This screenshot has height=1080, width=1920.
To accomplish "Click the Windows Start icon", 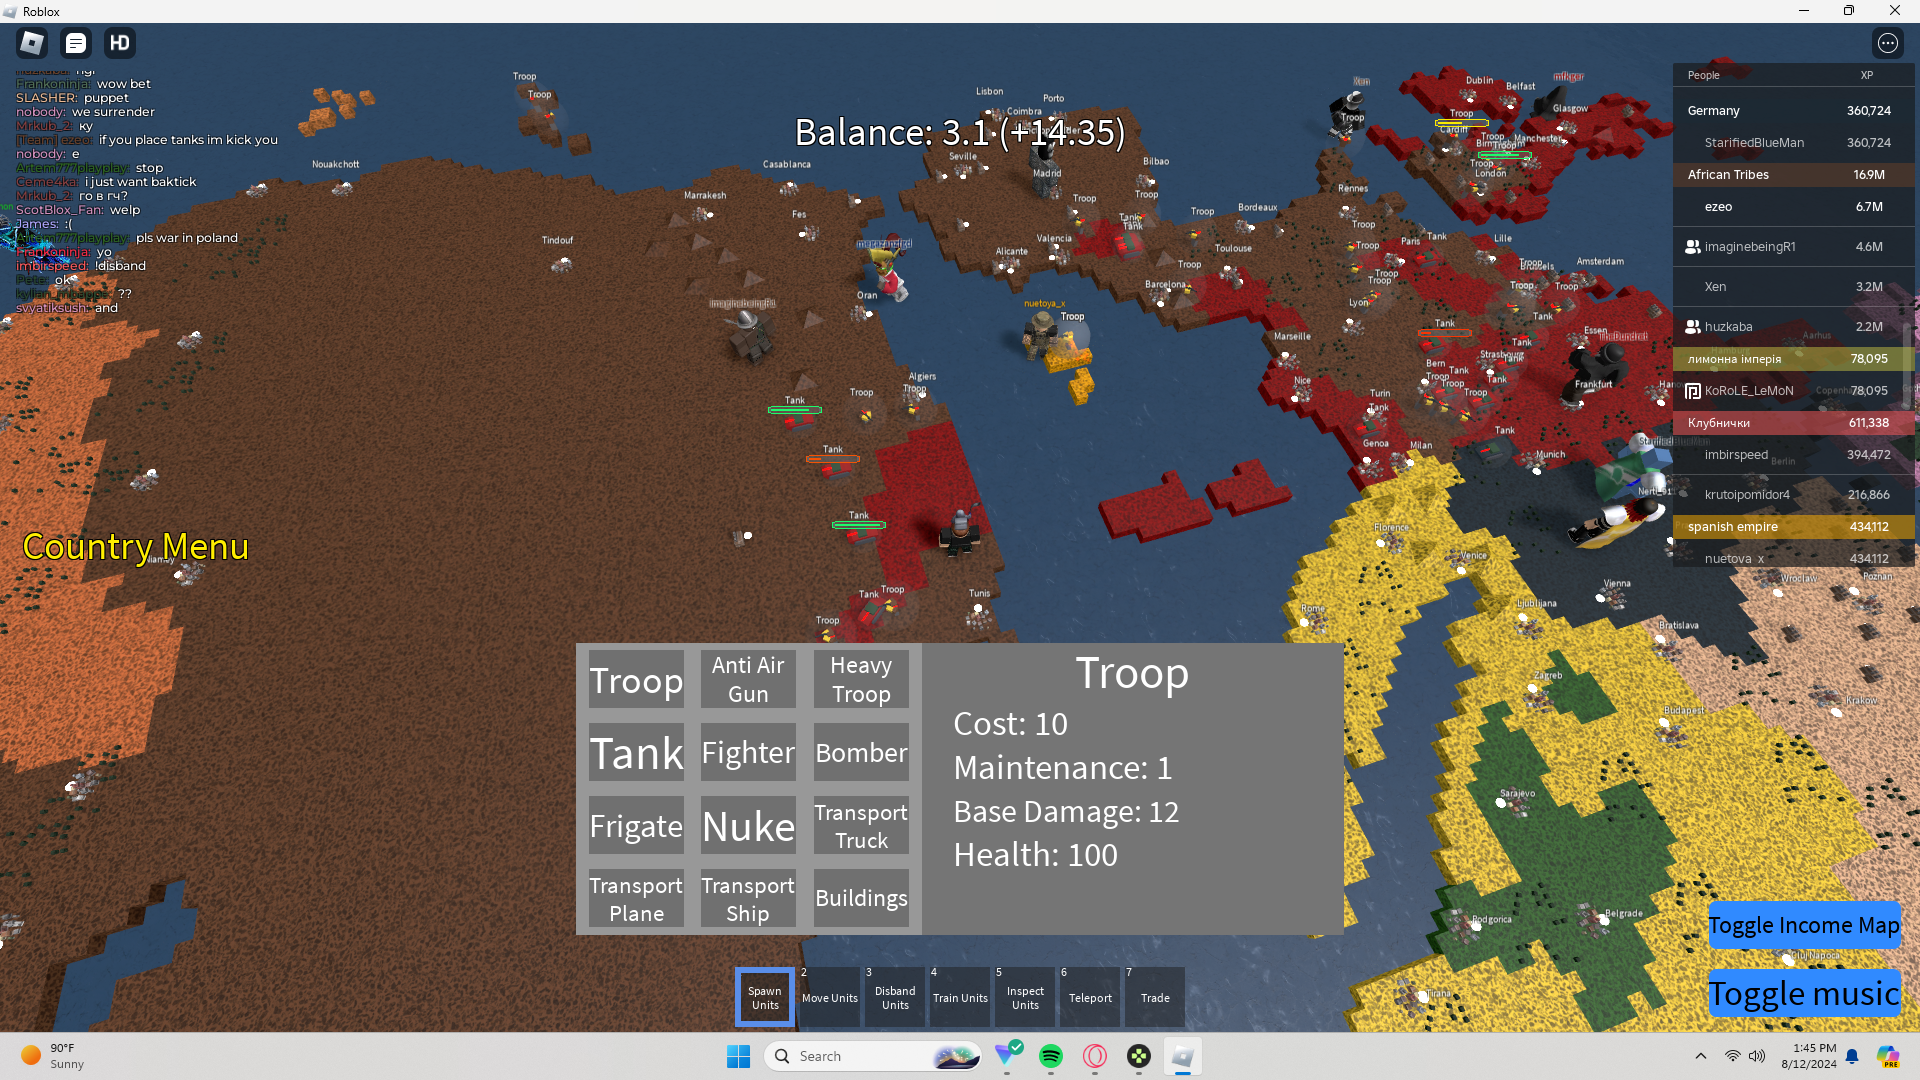I will [738, 1056].
